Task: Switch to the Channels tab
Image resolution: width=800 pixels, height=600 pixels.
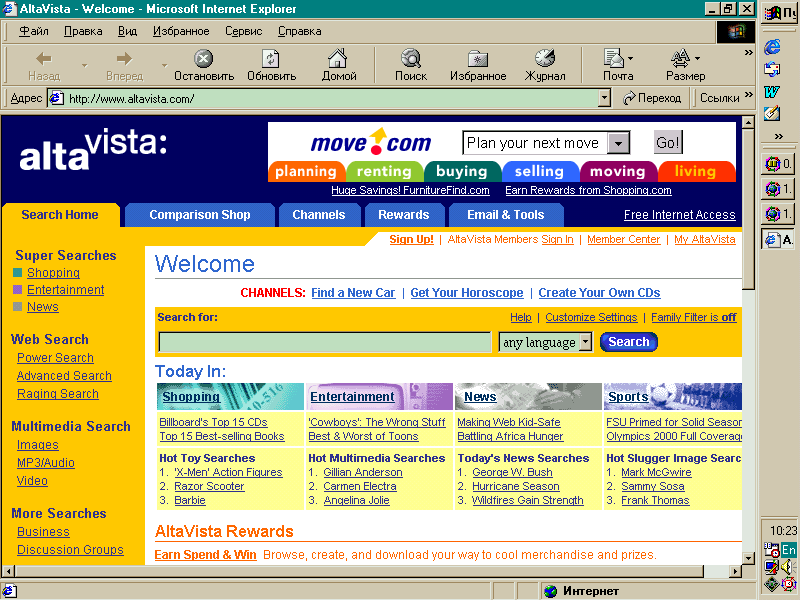Action: coord(319,215)
